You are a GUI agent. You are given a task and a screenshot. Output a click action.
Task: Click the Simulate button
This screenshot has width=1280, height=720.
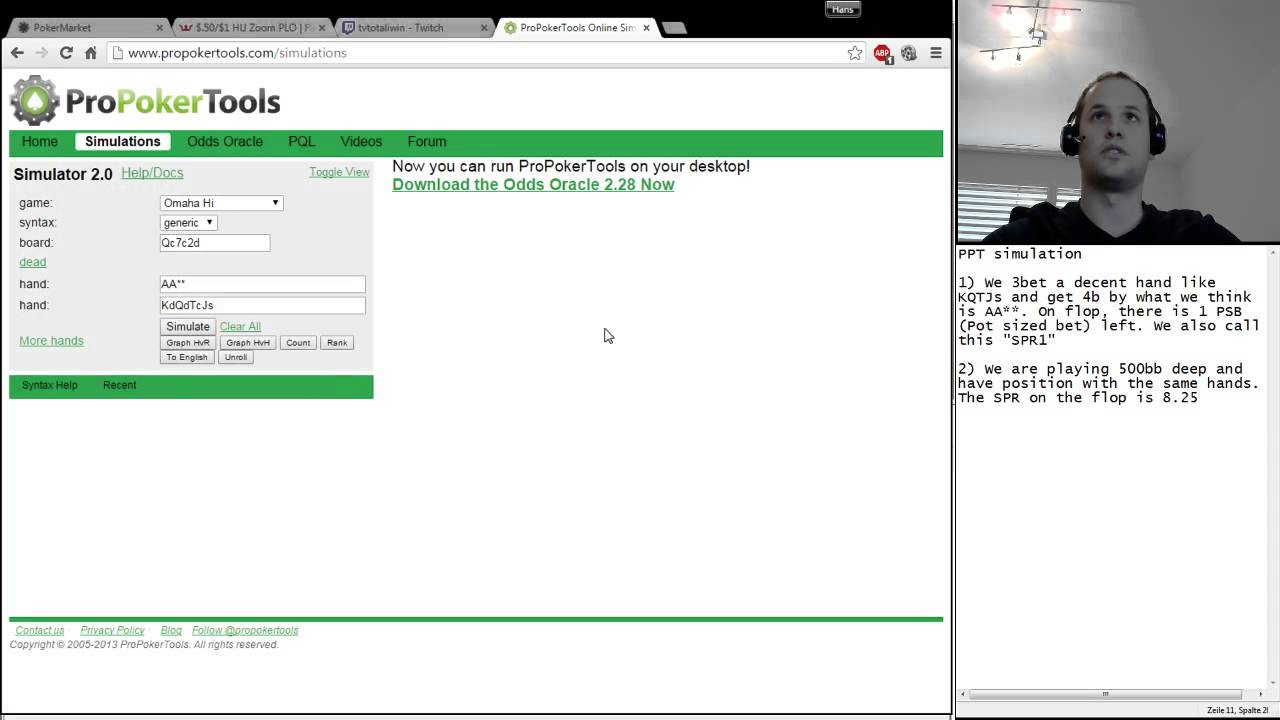point(188,327)
